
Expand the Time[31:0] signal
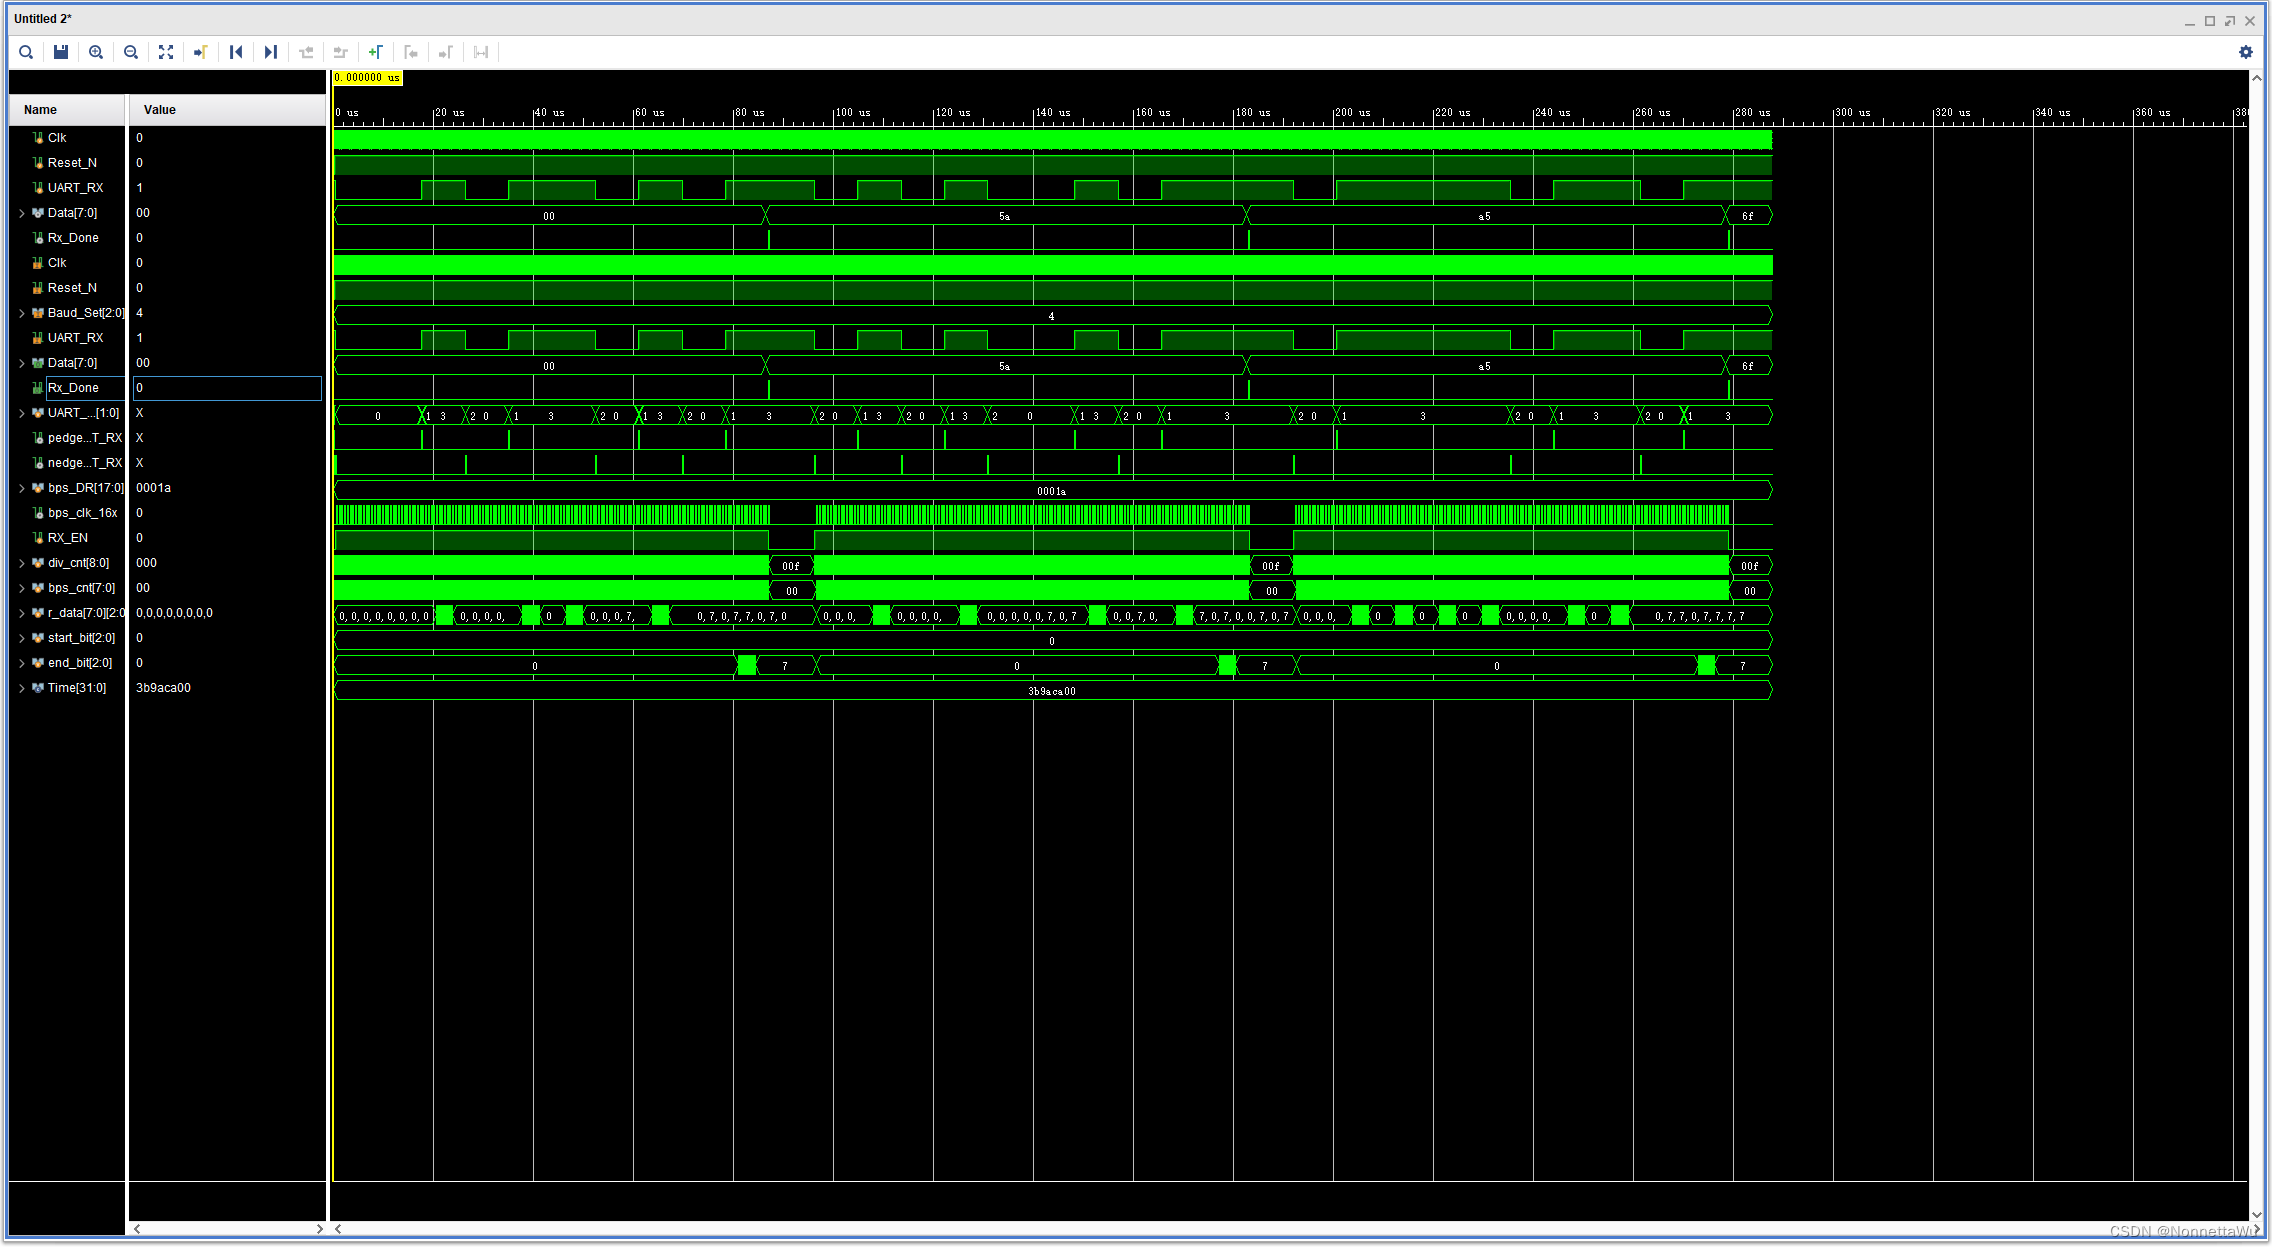point(22,688)
